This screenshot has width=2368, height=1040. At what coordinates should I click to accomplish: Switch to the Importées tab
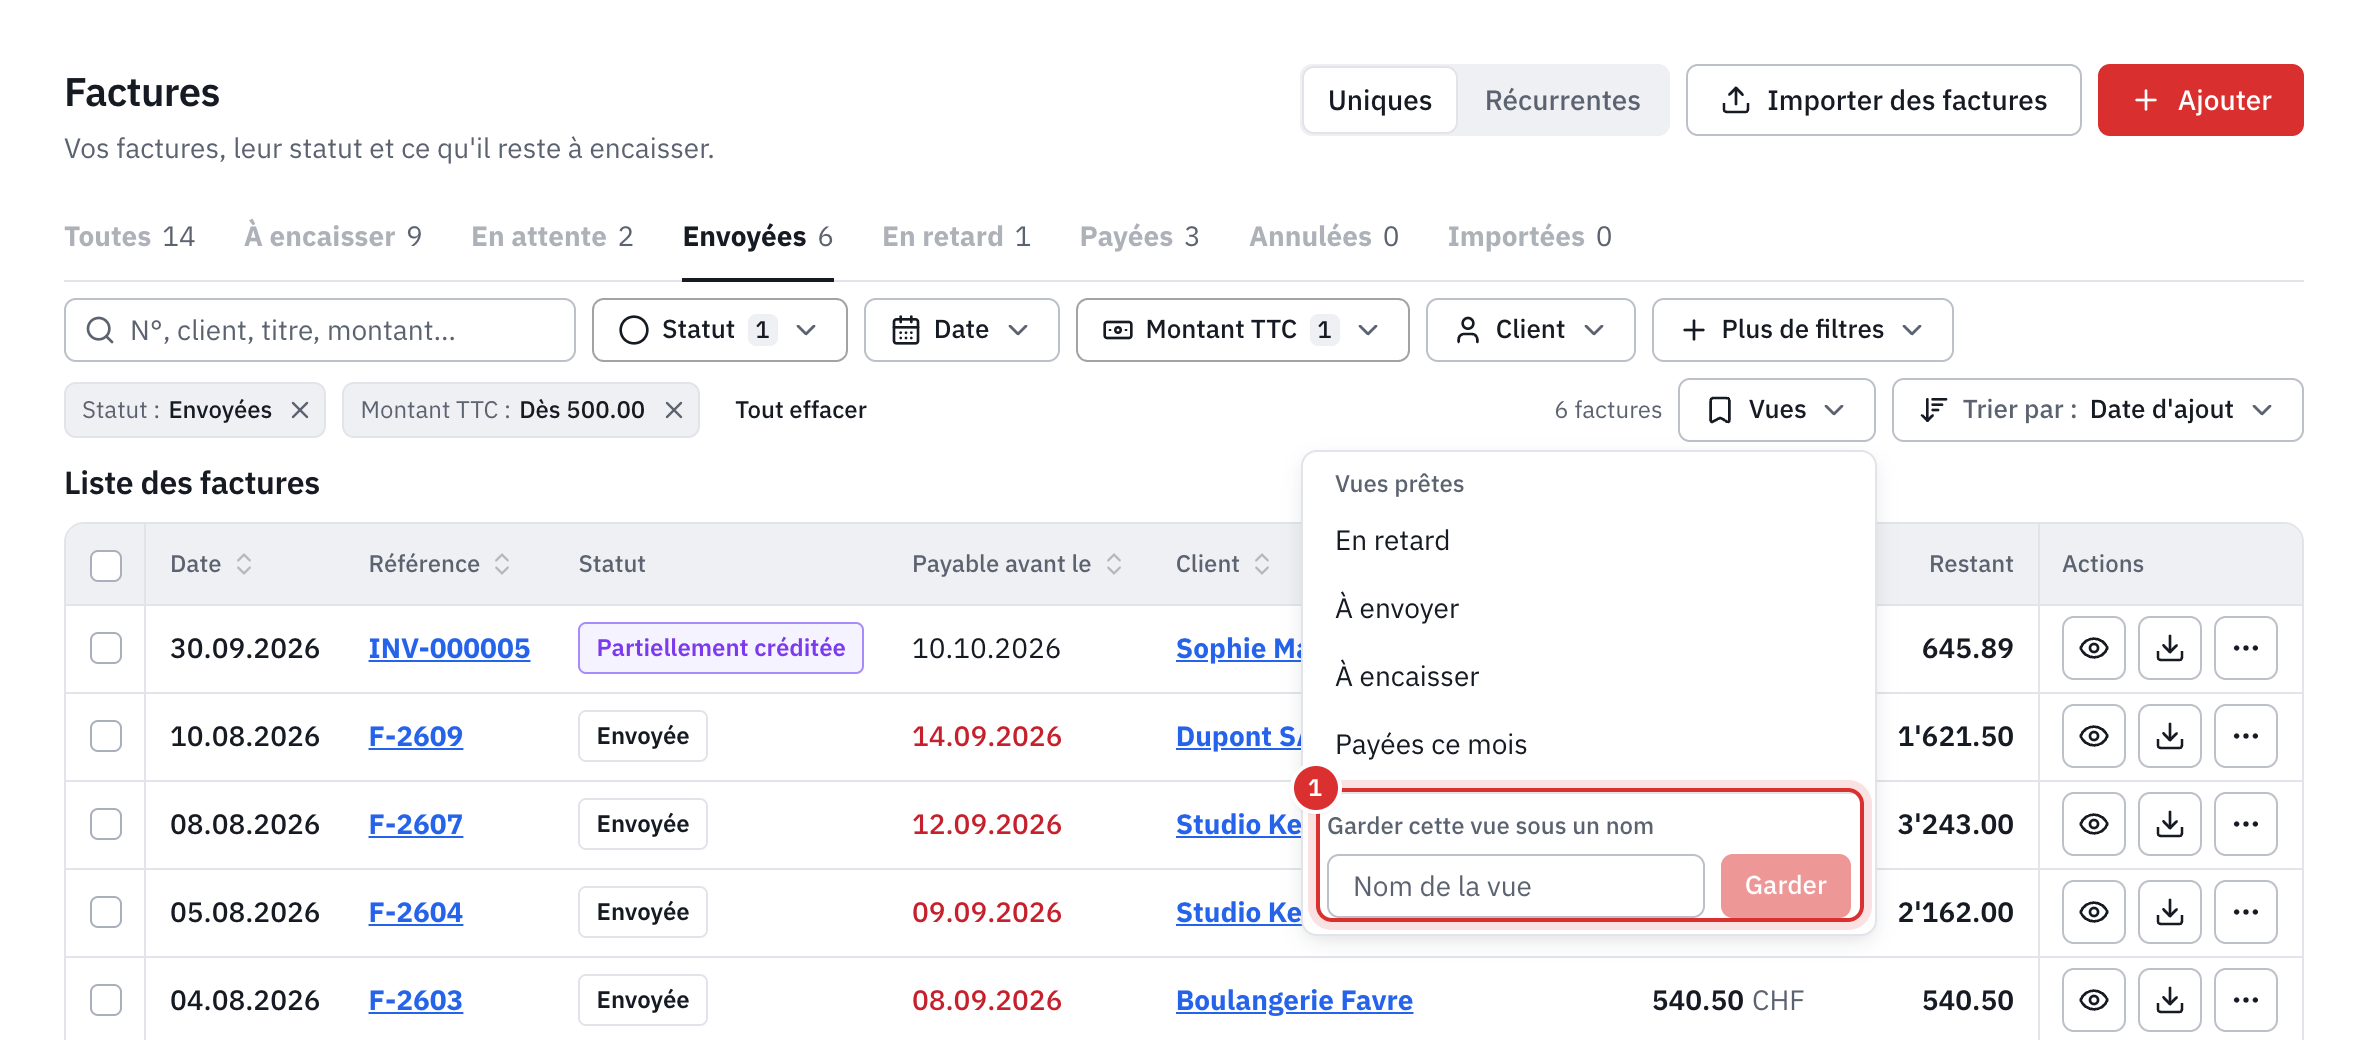[1529, 237]
